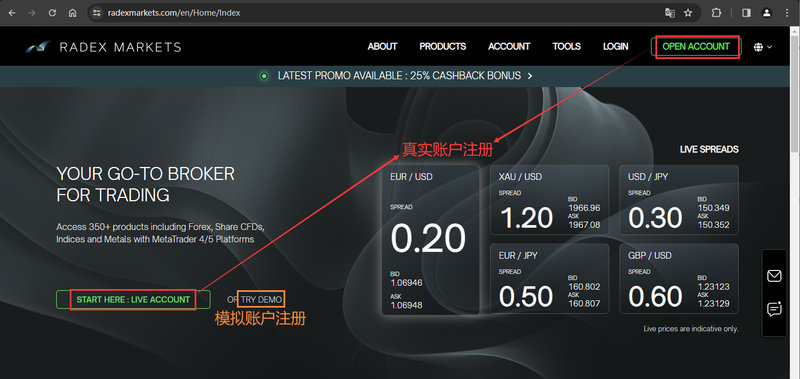Screen dimensions: 800x379
Task: Click EUR/JPY ask price 160.807
Action: coord(584,304)
